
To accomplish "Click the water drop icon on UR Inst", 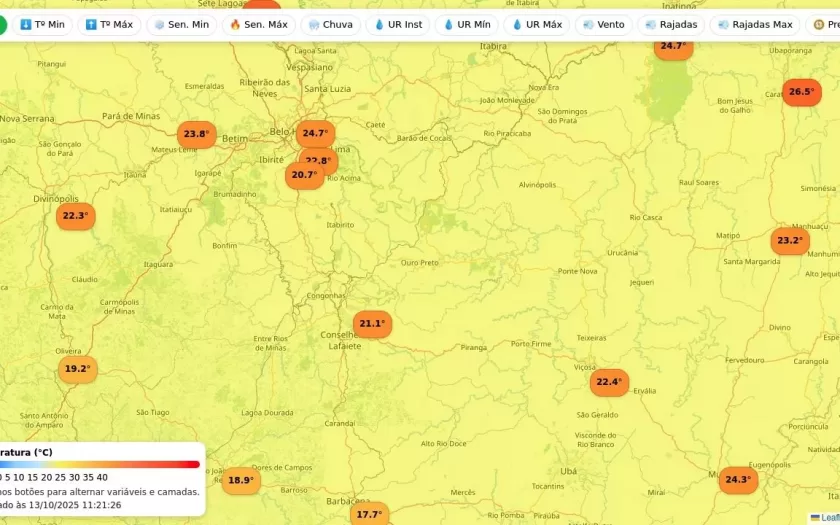I will click(379, 25).
